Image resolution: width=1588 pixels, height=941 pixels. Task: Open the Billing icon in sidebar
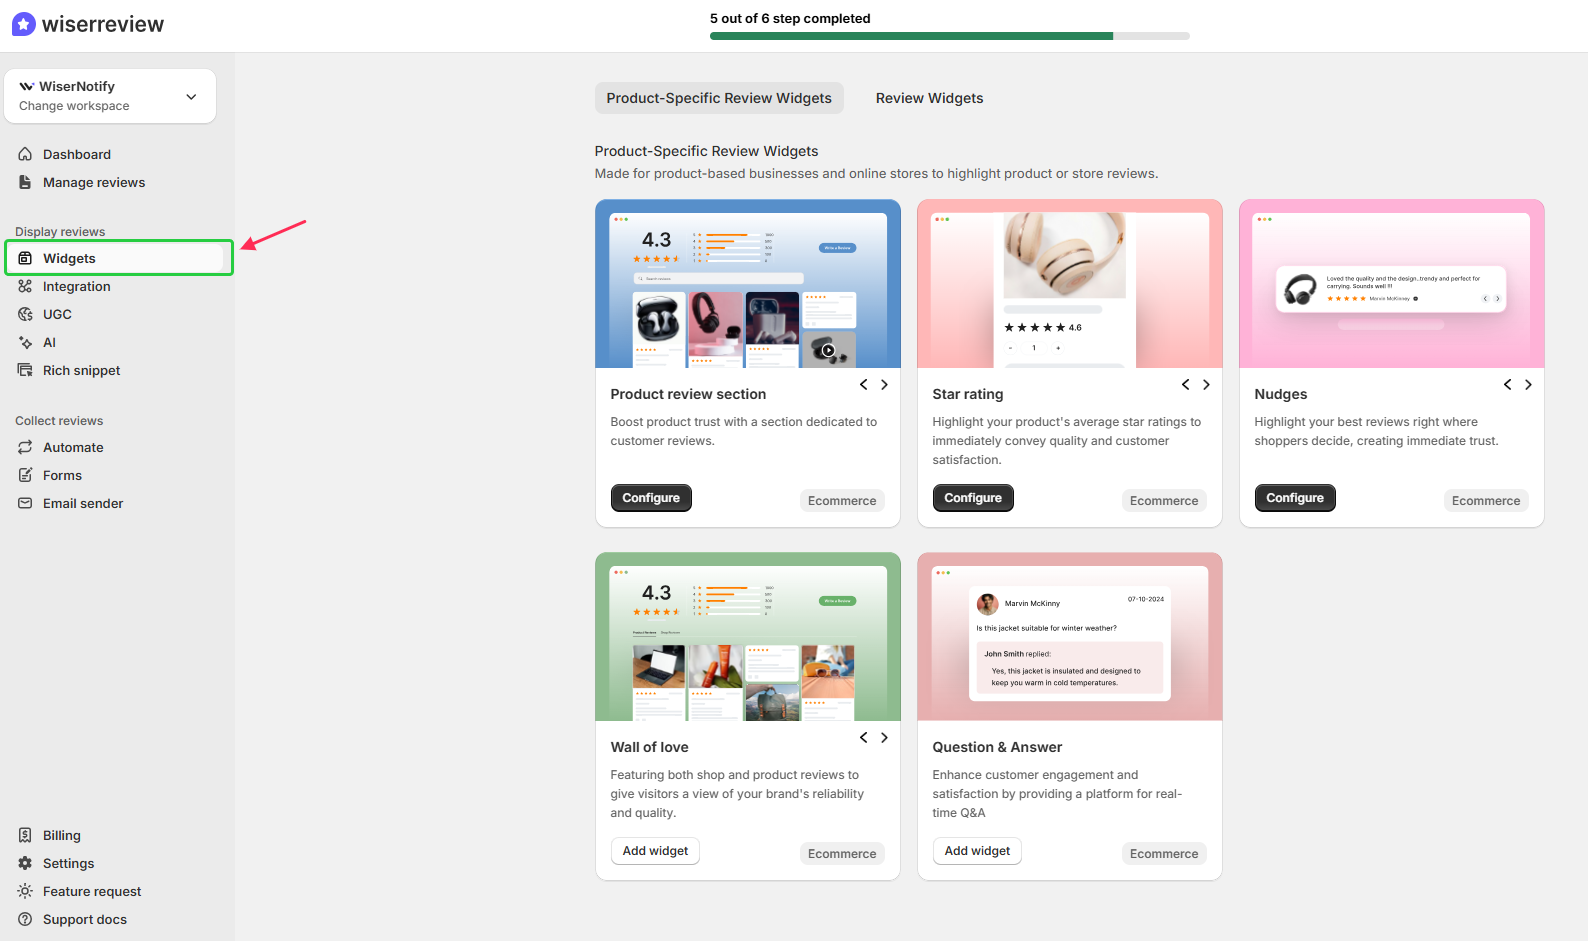coord(25,835)
